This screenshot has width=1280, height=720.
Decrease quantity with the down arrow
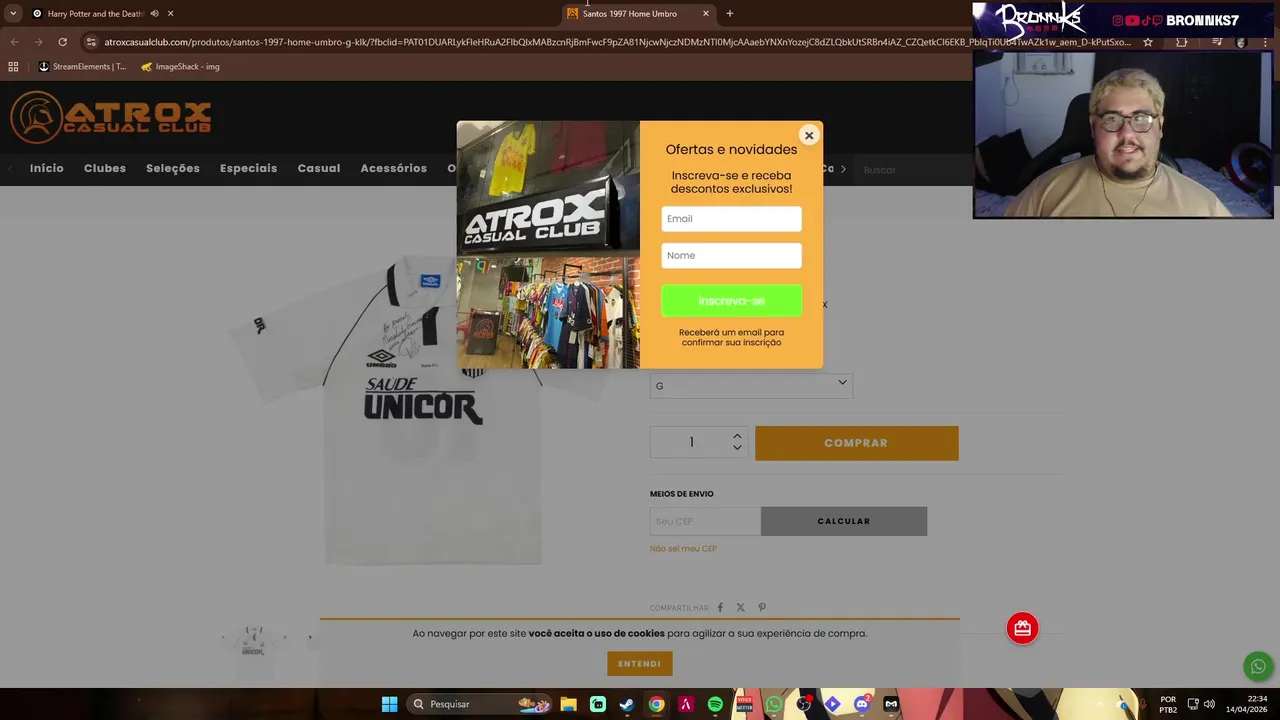coord(737,448)
